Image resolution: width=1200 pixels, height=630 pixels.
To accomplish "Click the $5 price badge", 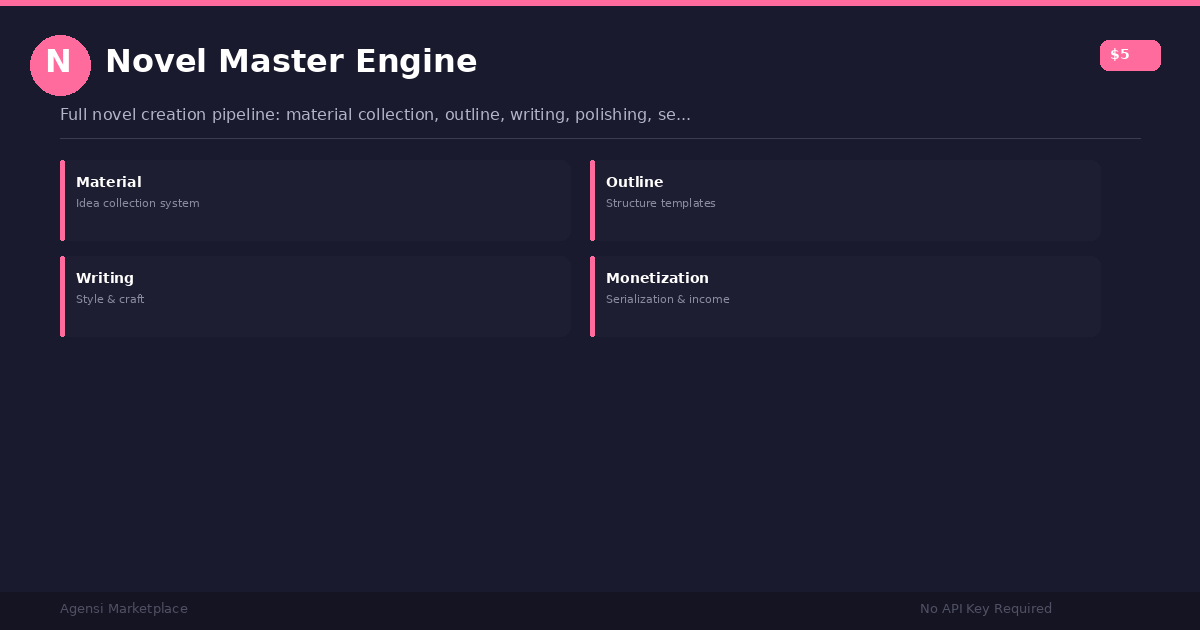I will click(x=1130, y=55).
